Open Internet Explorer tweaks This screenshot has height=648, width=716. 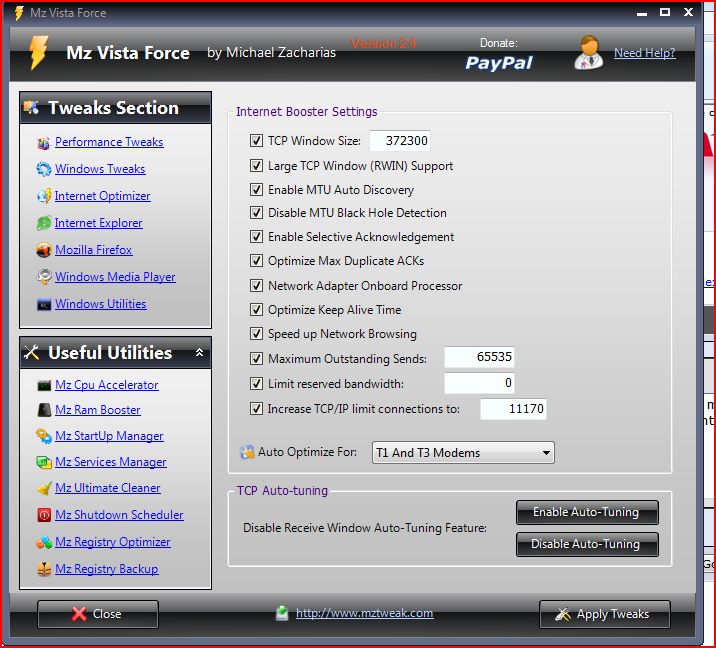pyautogui.click(x=99, y=223)
